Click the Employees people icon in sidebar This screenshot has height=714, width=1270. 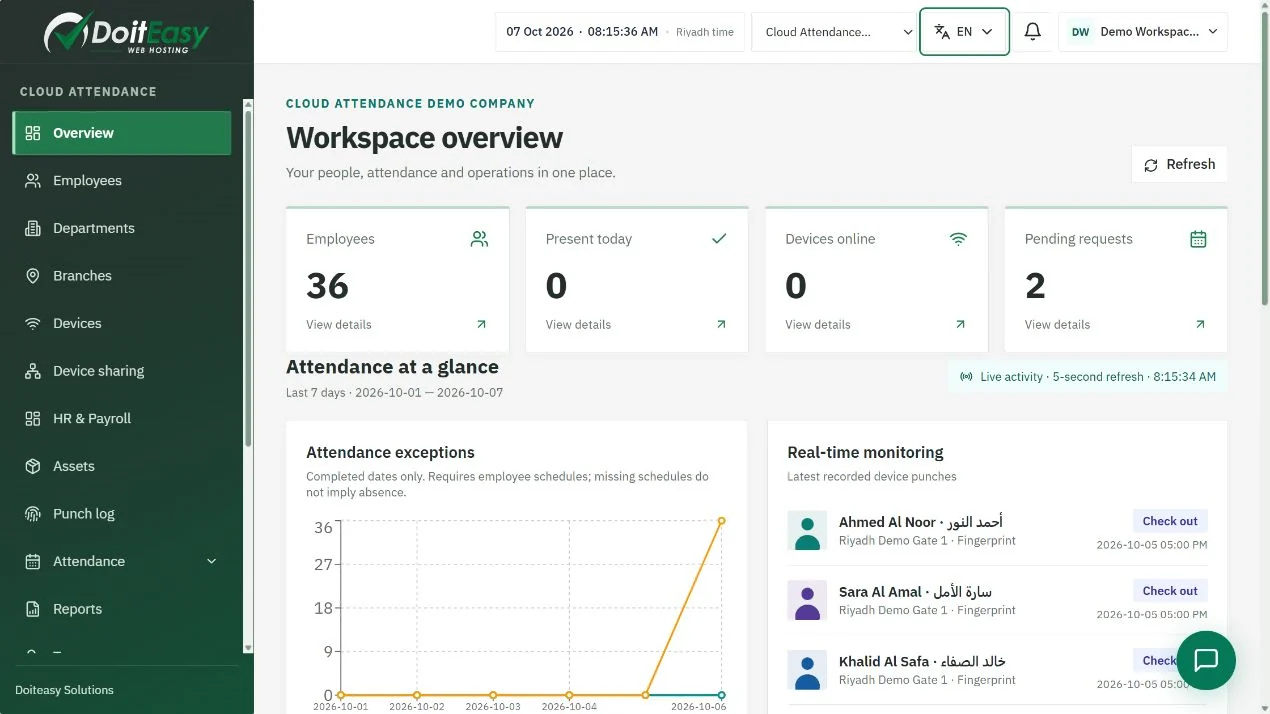[x=33, y=181]
